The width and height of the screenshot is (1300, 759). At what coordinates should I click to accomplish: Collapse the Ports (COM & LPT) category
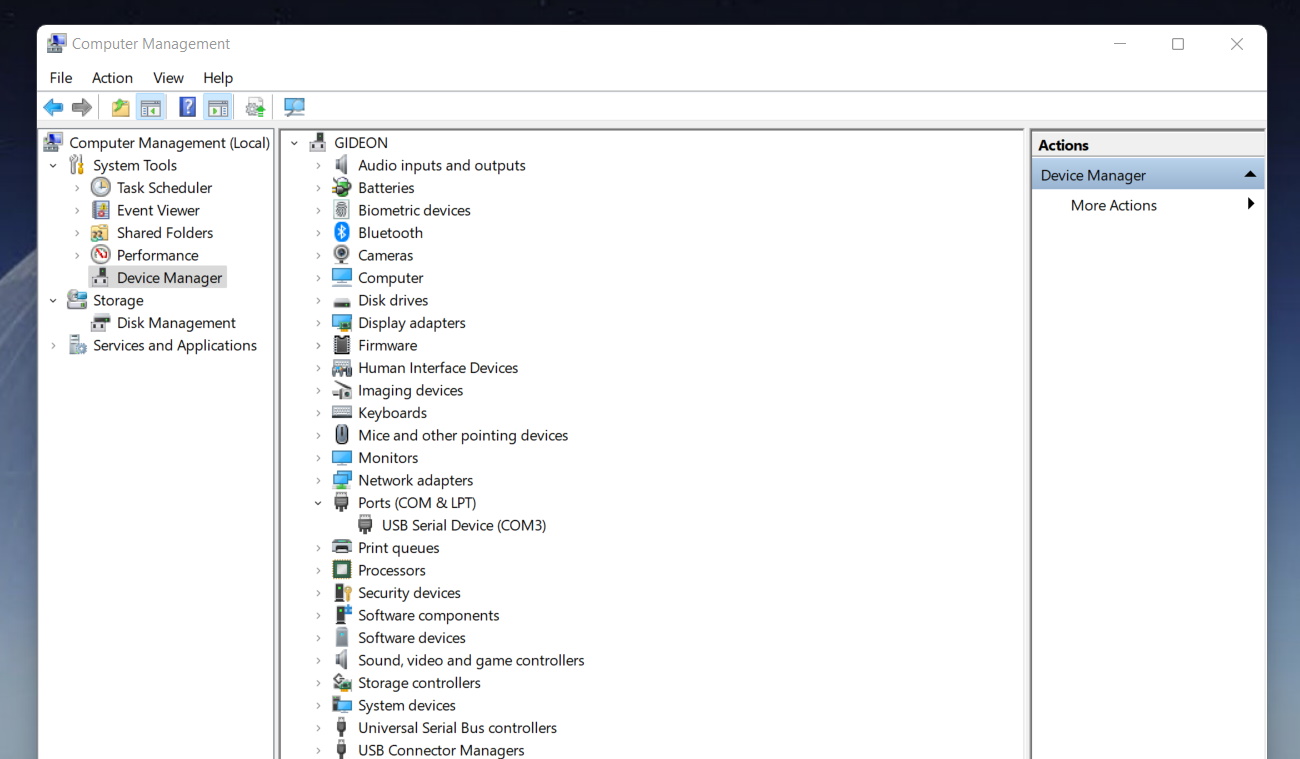click(318, 502)
